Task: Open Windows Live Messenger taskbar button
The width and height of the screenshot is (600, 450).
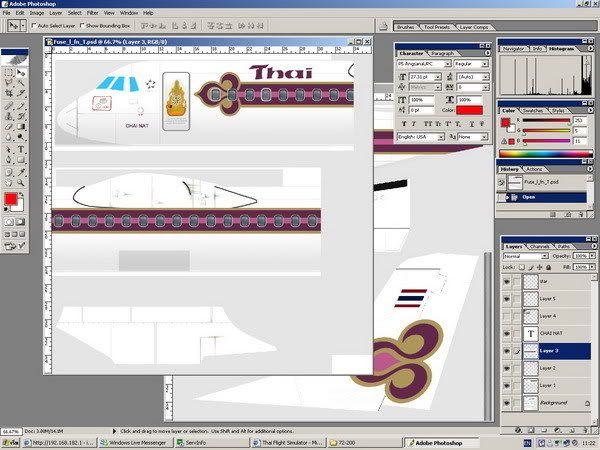Action: [136, 443]
